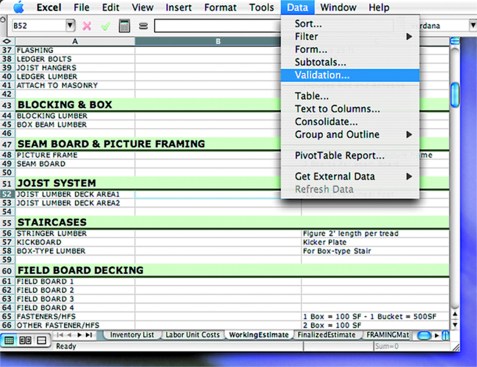
Task: Open the View menu
Action: 142,7
